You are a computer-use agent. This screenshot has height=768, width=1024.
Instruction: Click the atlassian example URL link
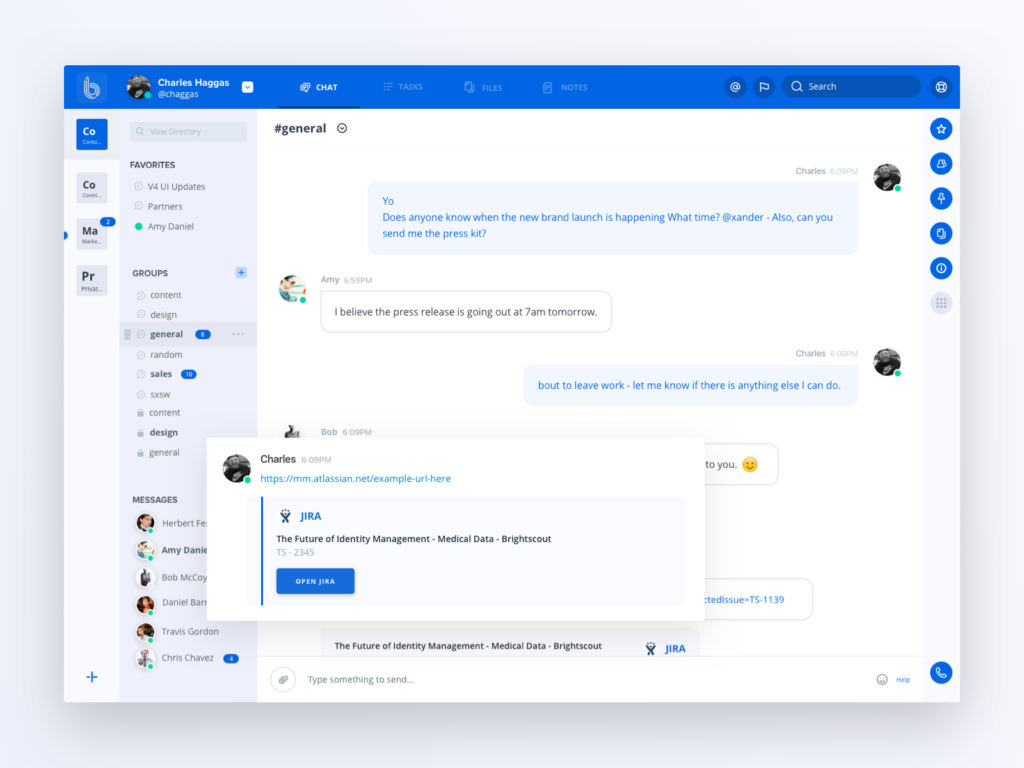[x=355, y=479]
